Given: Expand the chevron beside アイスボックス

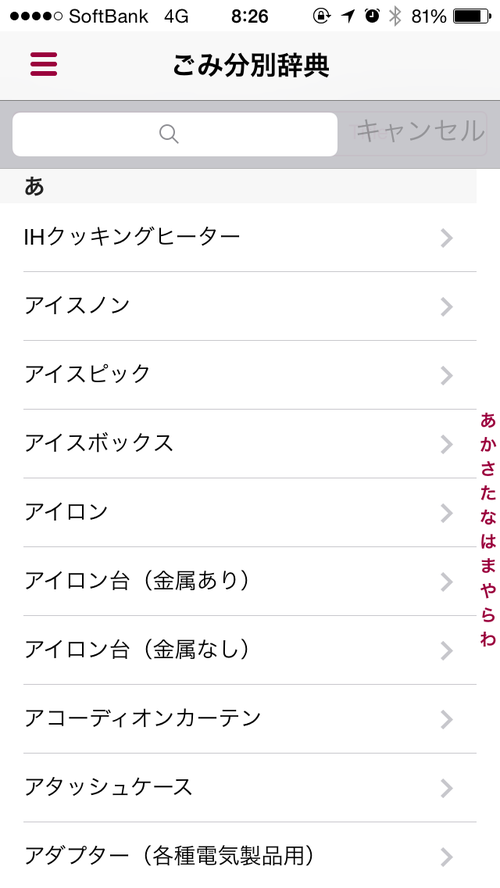Looking at the screenshot, I should (x=447, y=444).
